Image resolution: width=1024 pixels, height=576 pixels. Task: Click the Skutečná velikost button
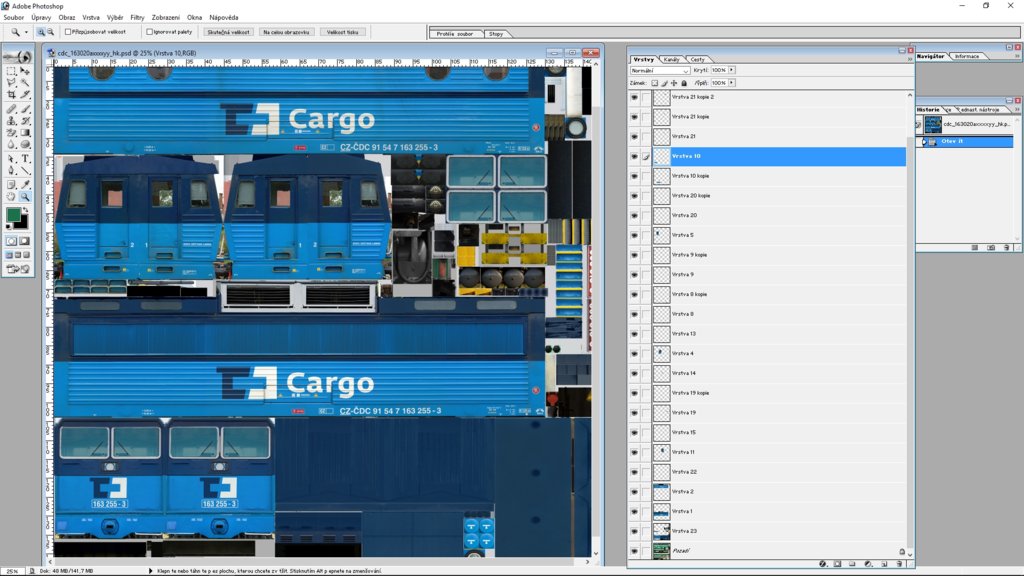pos(228,31)
